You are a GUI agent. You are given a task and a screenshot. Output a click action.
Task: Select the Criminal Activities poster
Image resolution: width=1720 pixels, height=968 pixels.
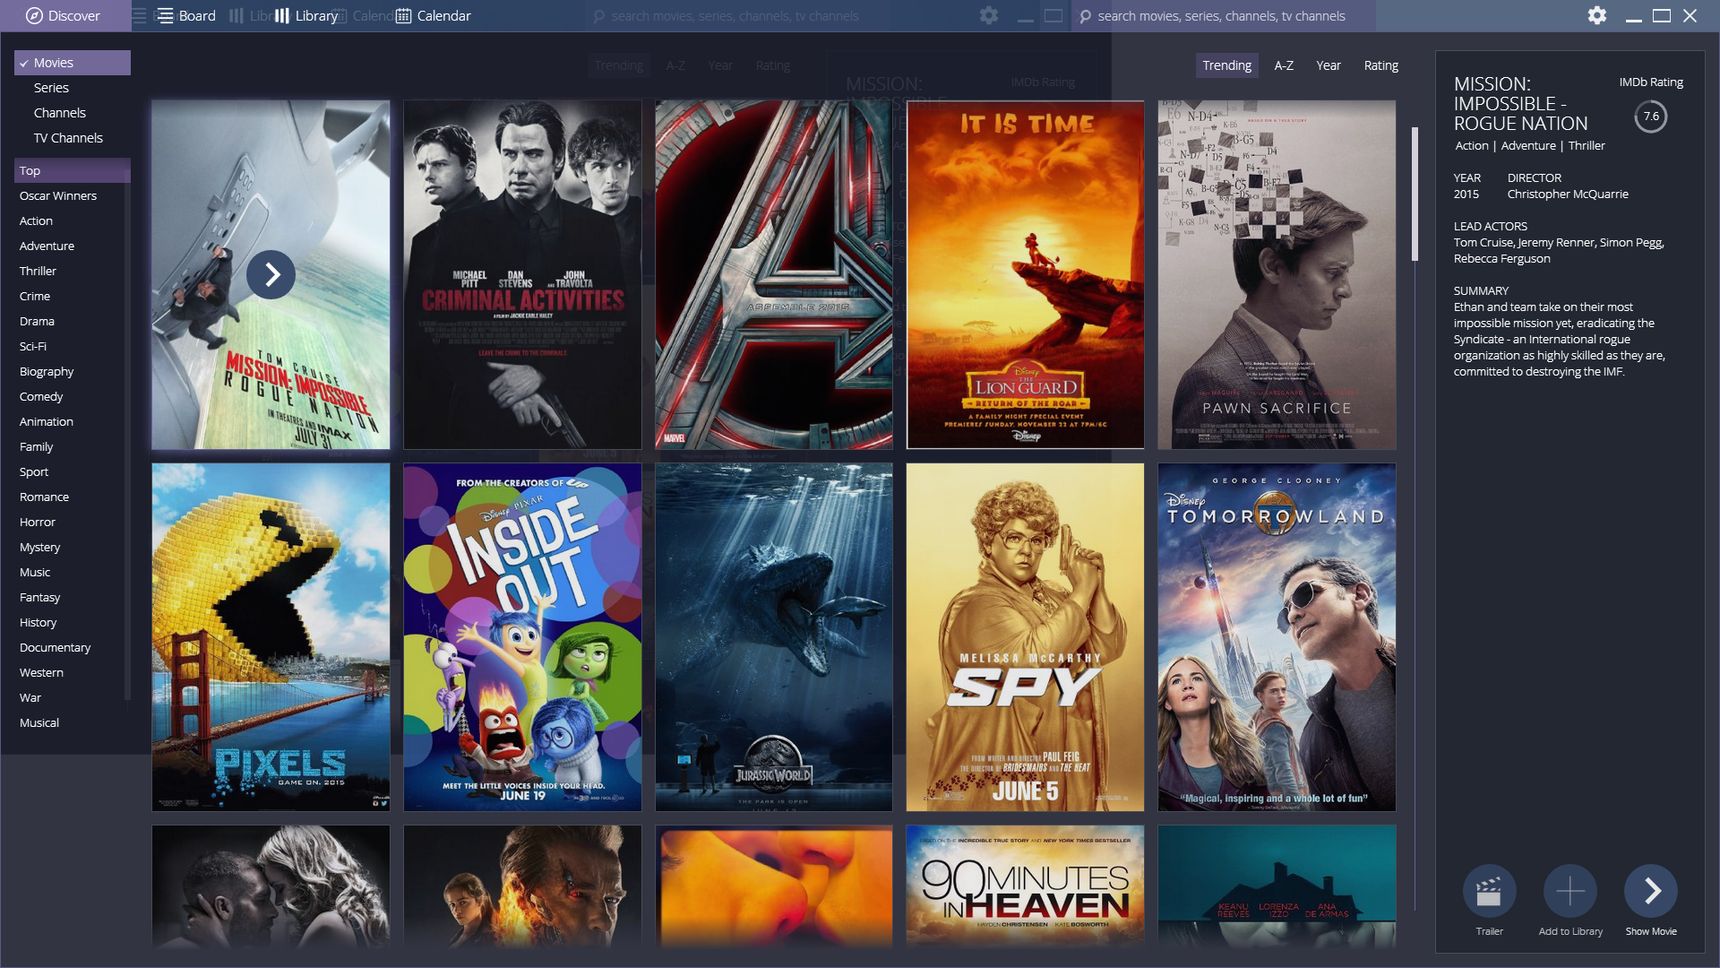(x=522, y=274)
